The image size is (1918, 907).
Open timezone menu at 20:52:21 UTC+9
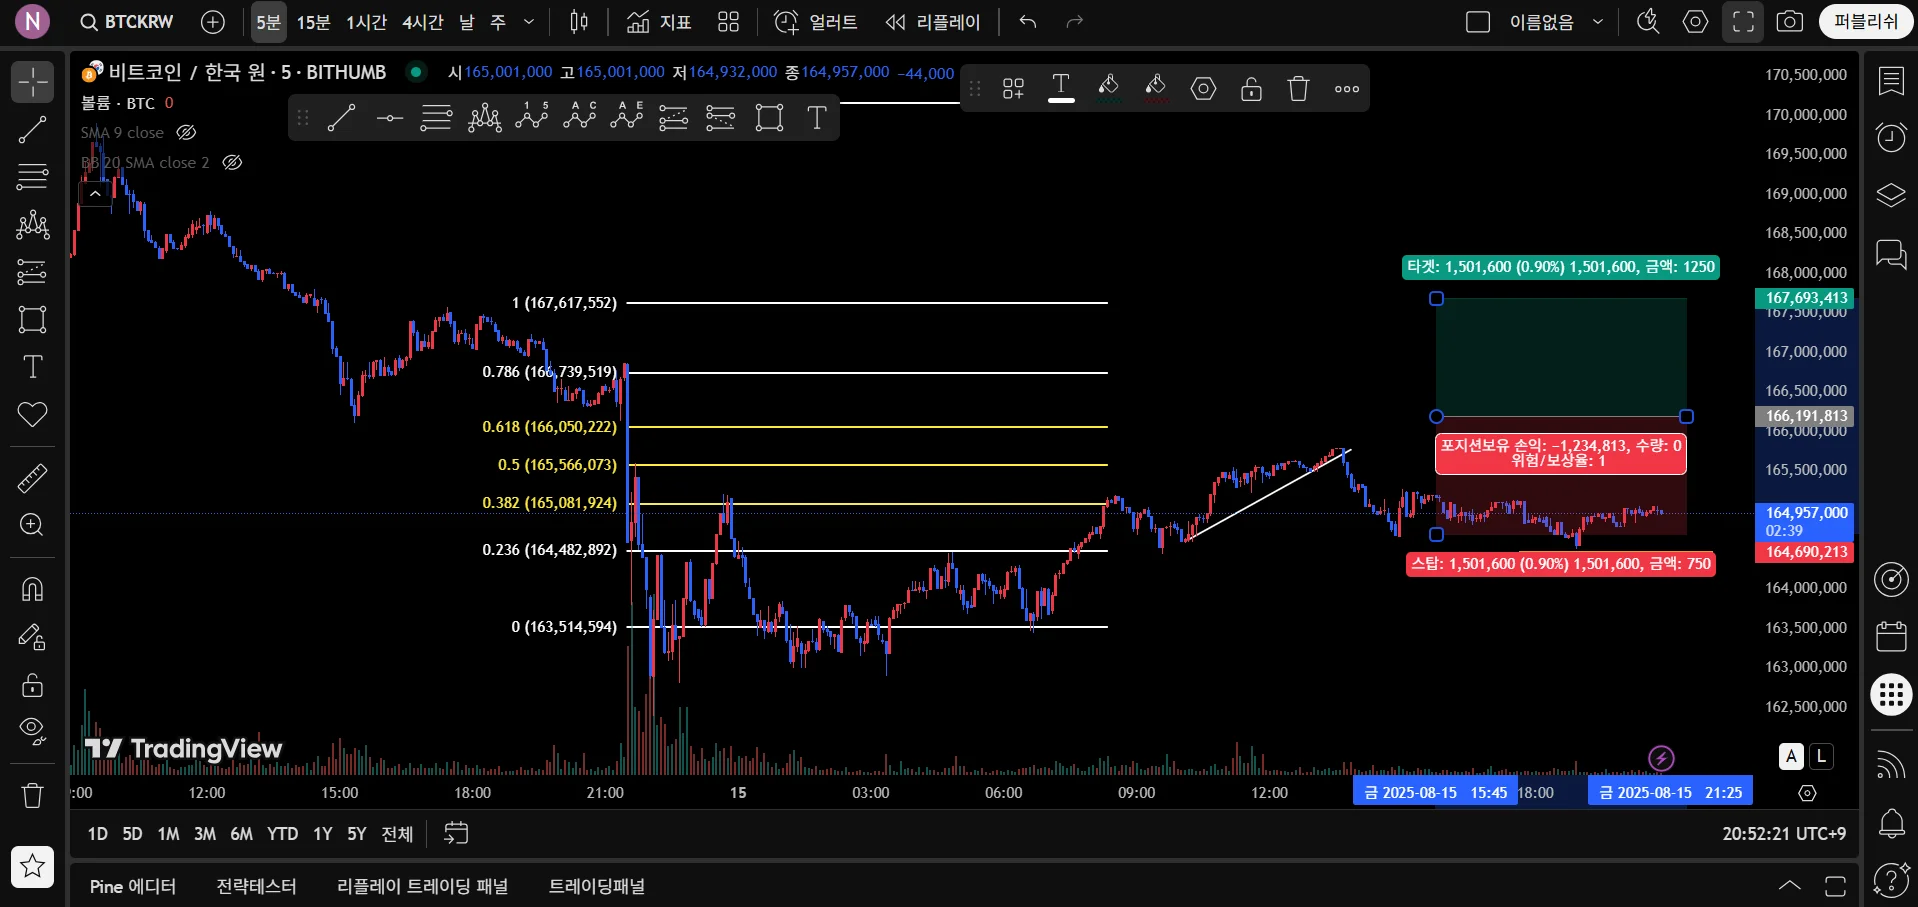(x=1784, y=834)
